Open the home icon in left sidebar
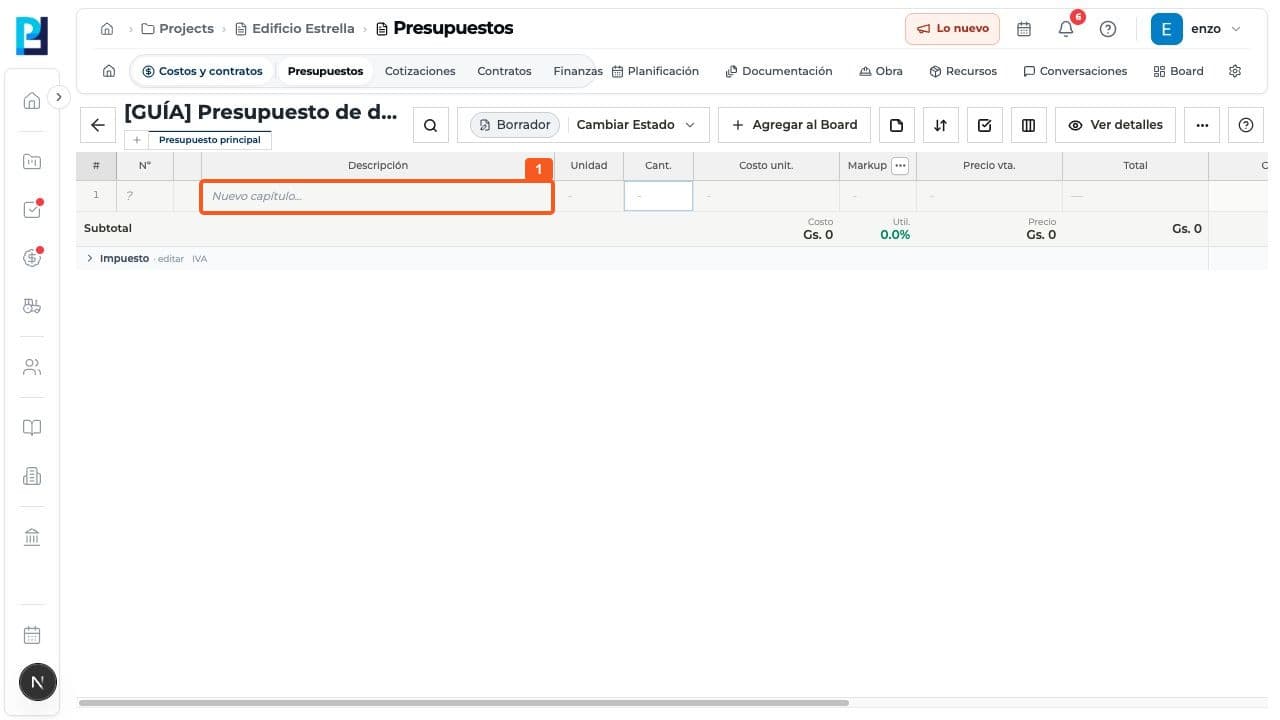The image size is (1280, 720). pos(32,100)
